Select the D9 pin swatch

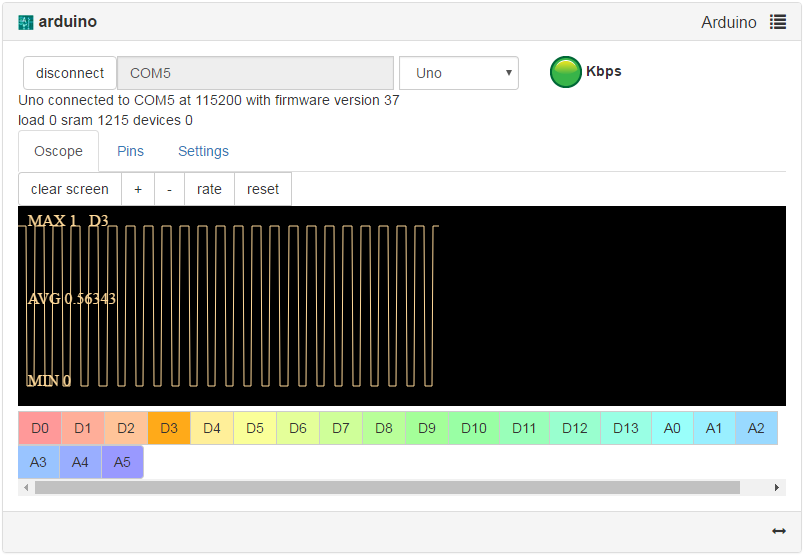[x=427, y=428]
